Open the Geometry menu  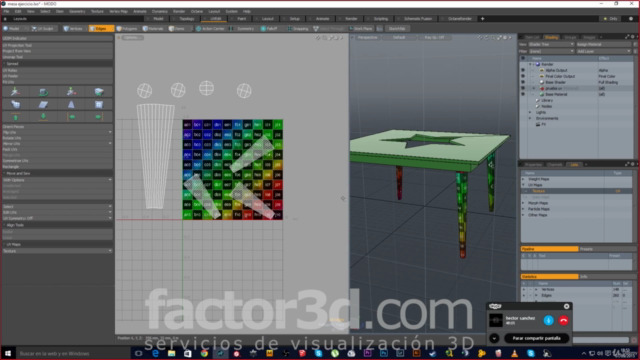tap(77, 11)
